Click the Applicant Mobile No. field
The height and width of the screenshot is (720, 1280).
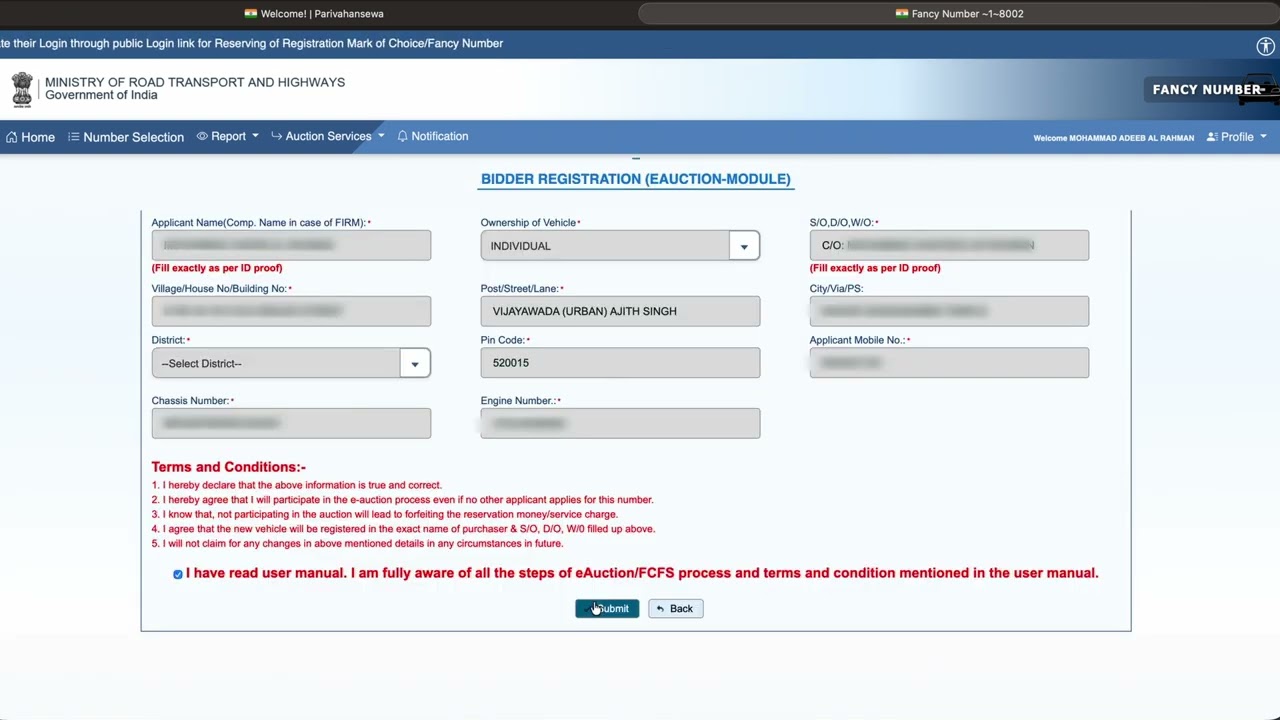(x=949, y=363)
